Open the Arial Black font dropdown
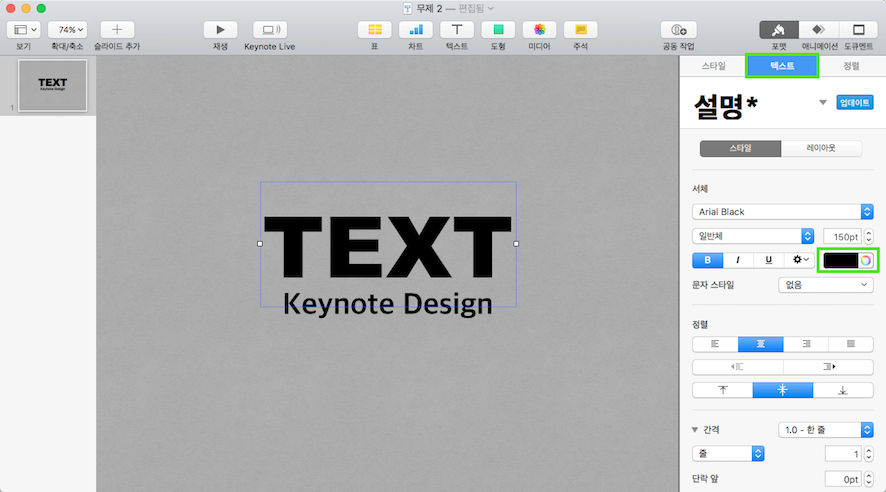The image size is (886, 492). 783,212
